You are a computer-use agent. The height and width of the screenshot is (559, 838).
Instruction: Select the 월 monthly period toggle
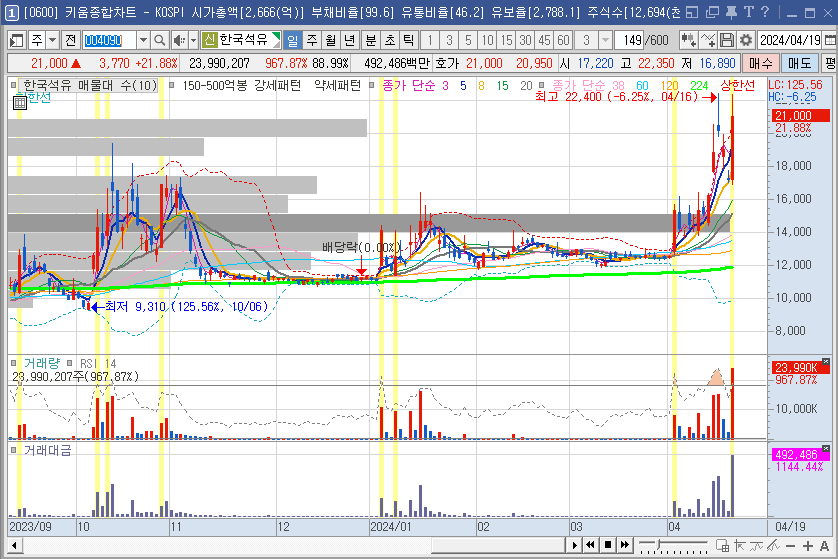coord(331,40)
